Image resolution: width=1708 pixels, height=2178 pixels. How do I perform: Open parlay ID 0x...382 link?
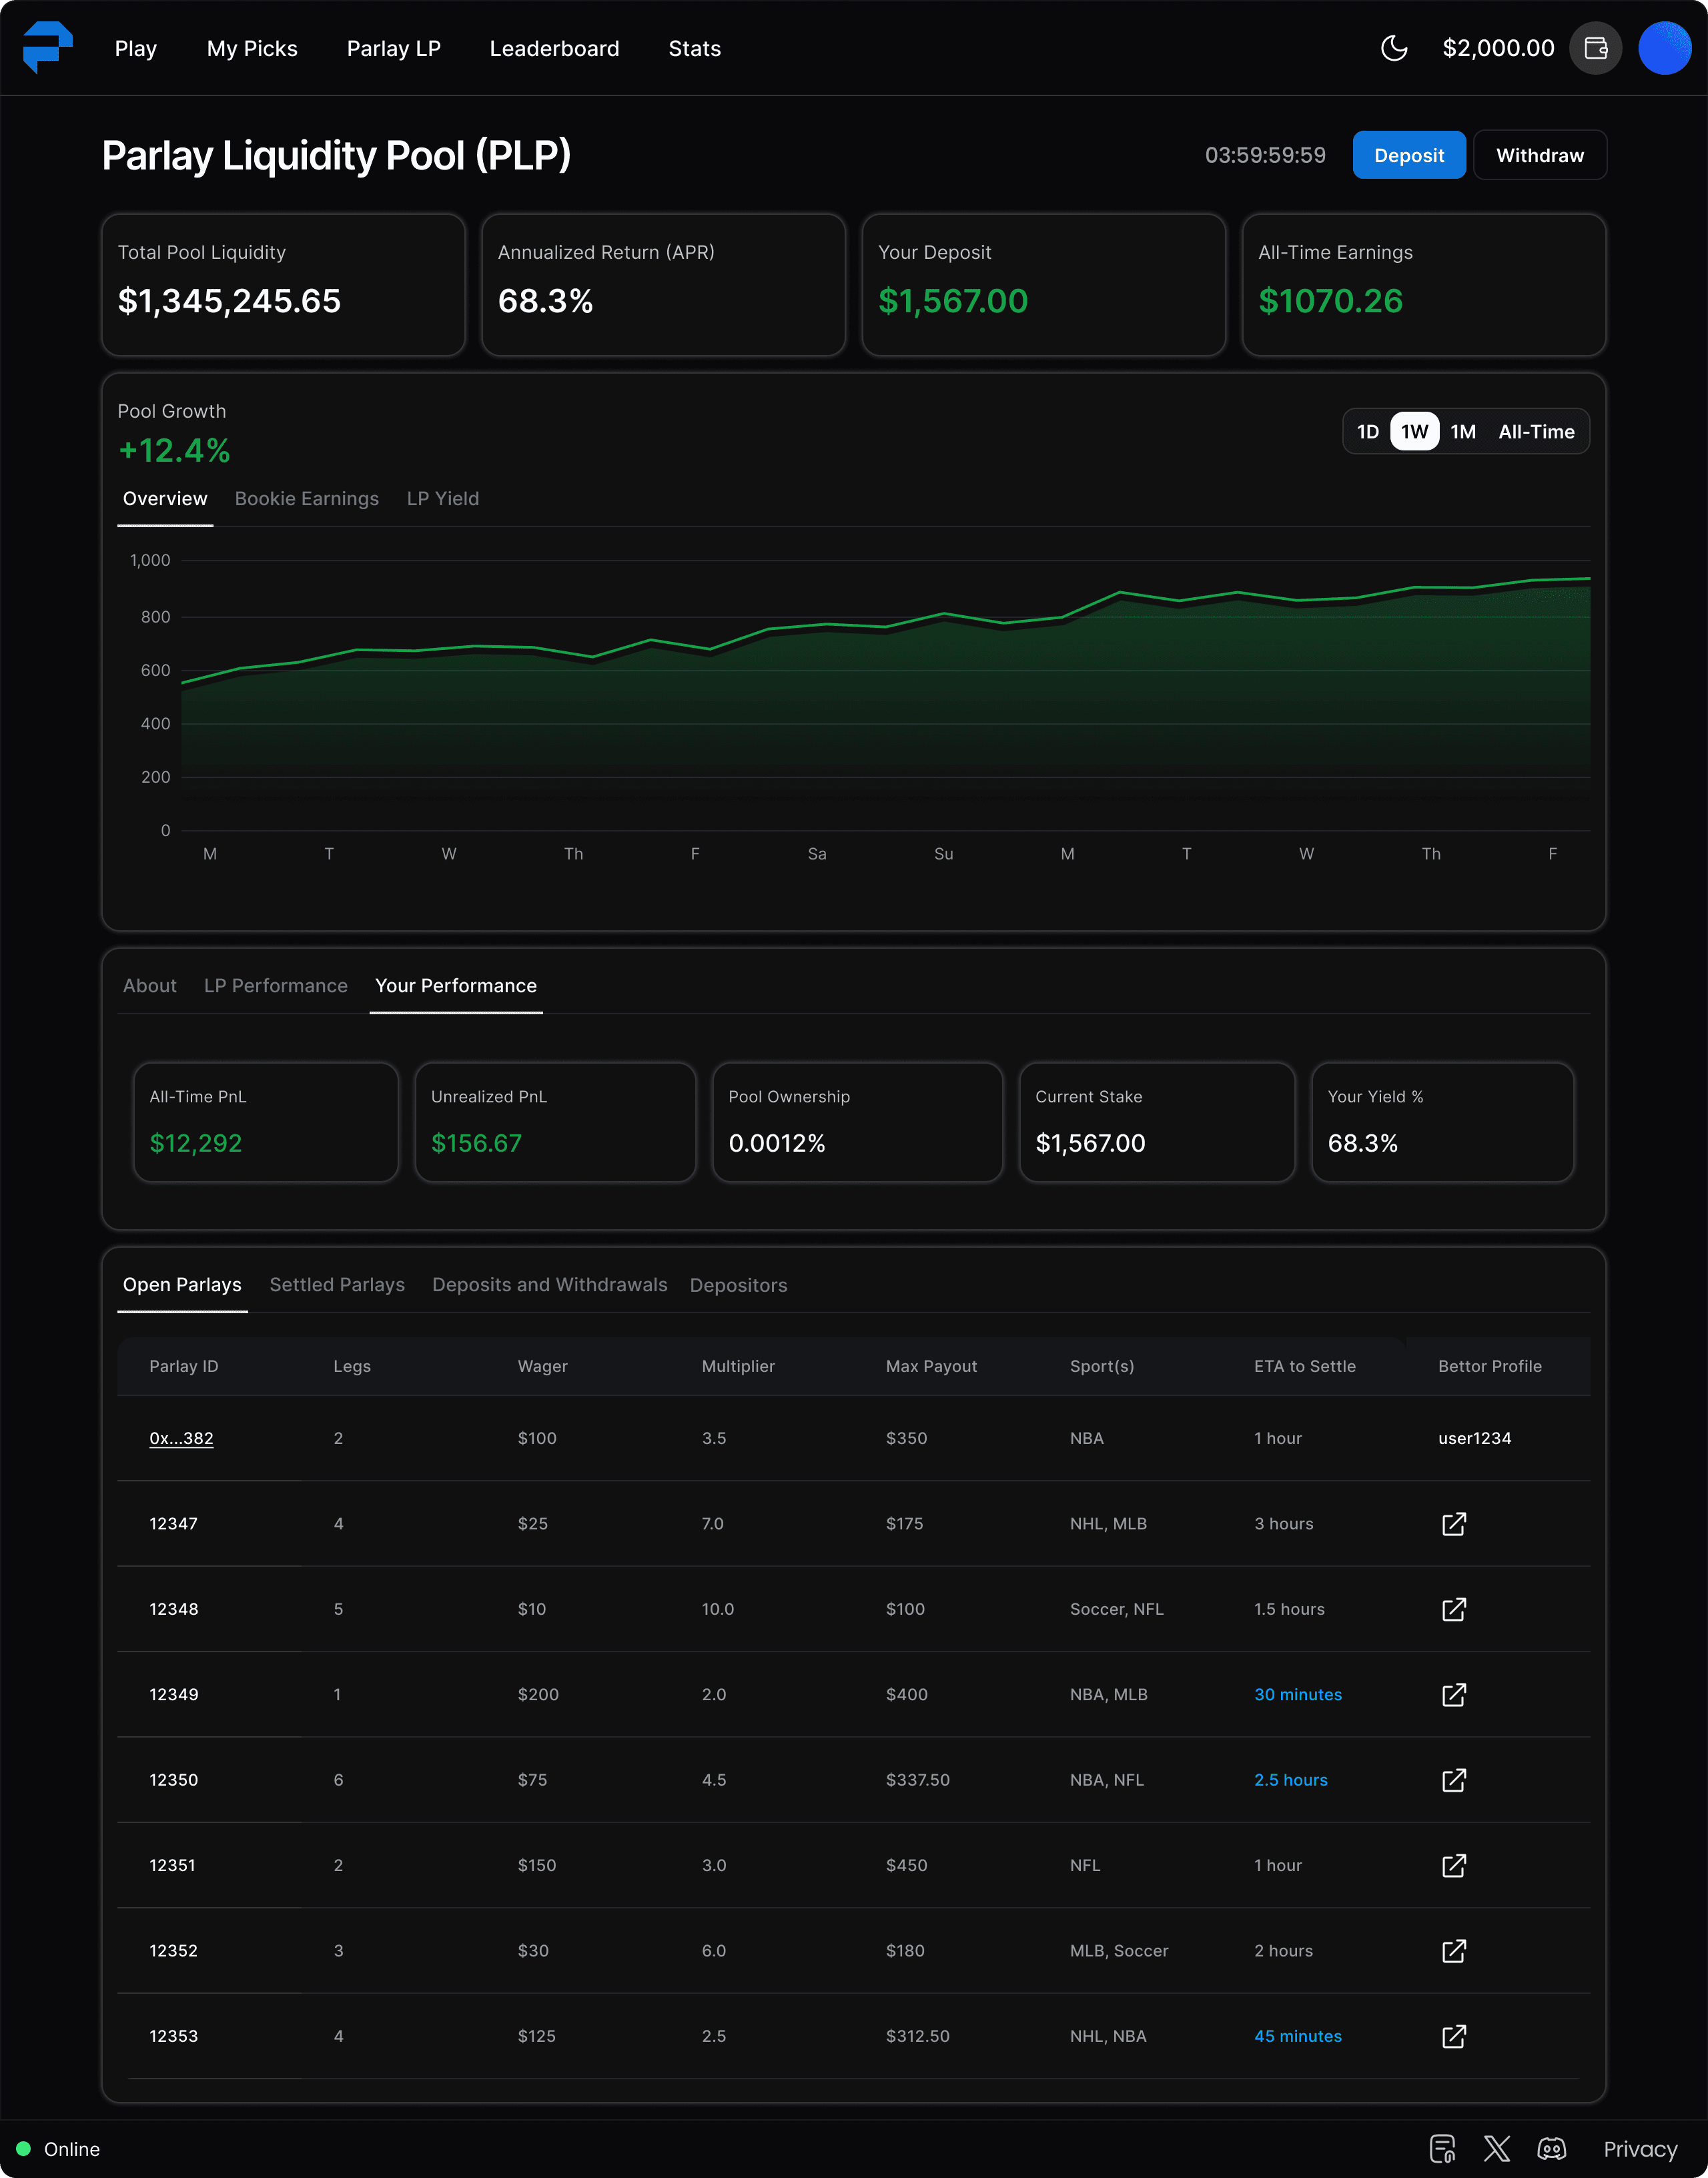[181, 1438]
